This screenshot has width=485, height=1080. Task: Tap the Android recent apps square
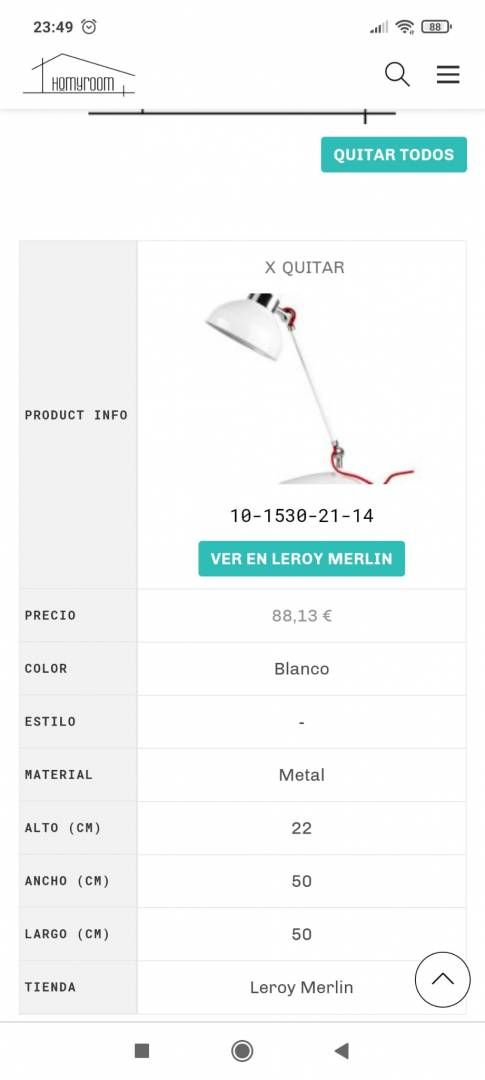(x=142, y=1050)
